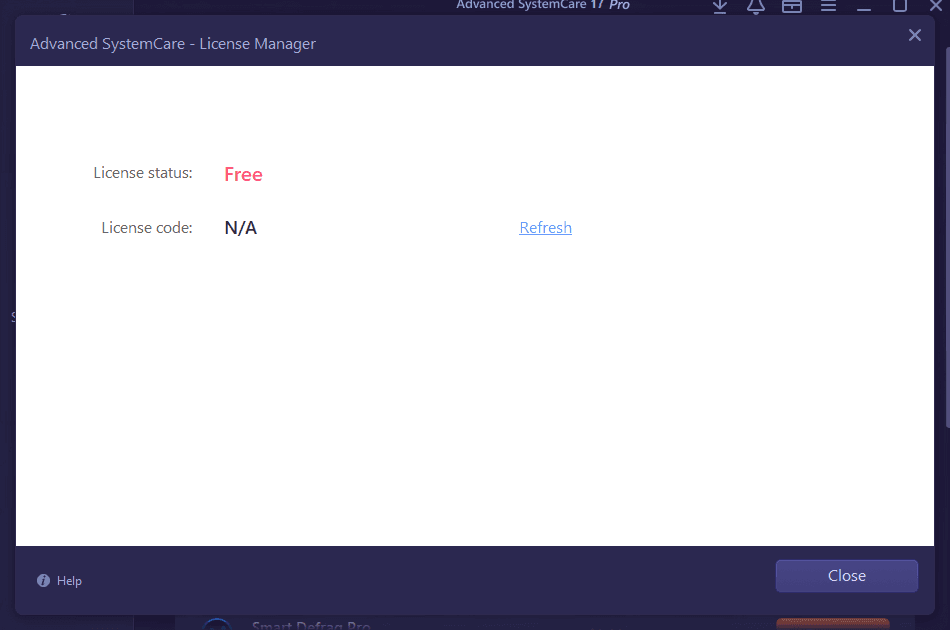Open the notifications bell icon
This screenshot has width=950, height=630.
coord(756,6)
